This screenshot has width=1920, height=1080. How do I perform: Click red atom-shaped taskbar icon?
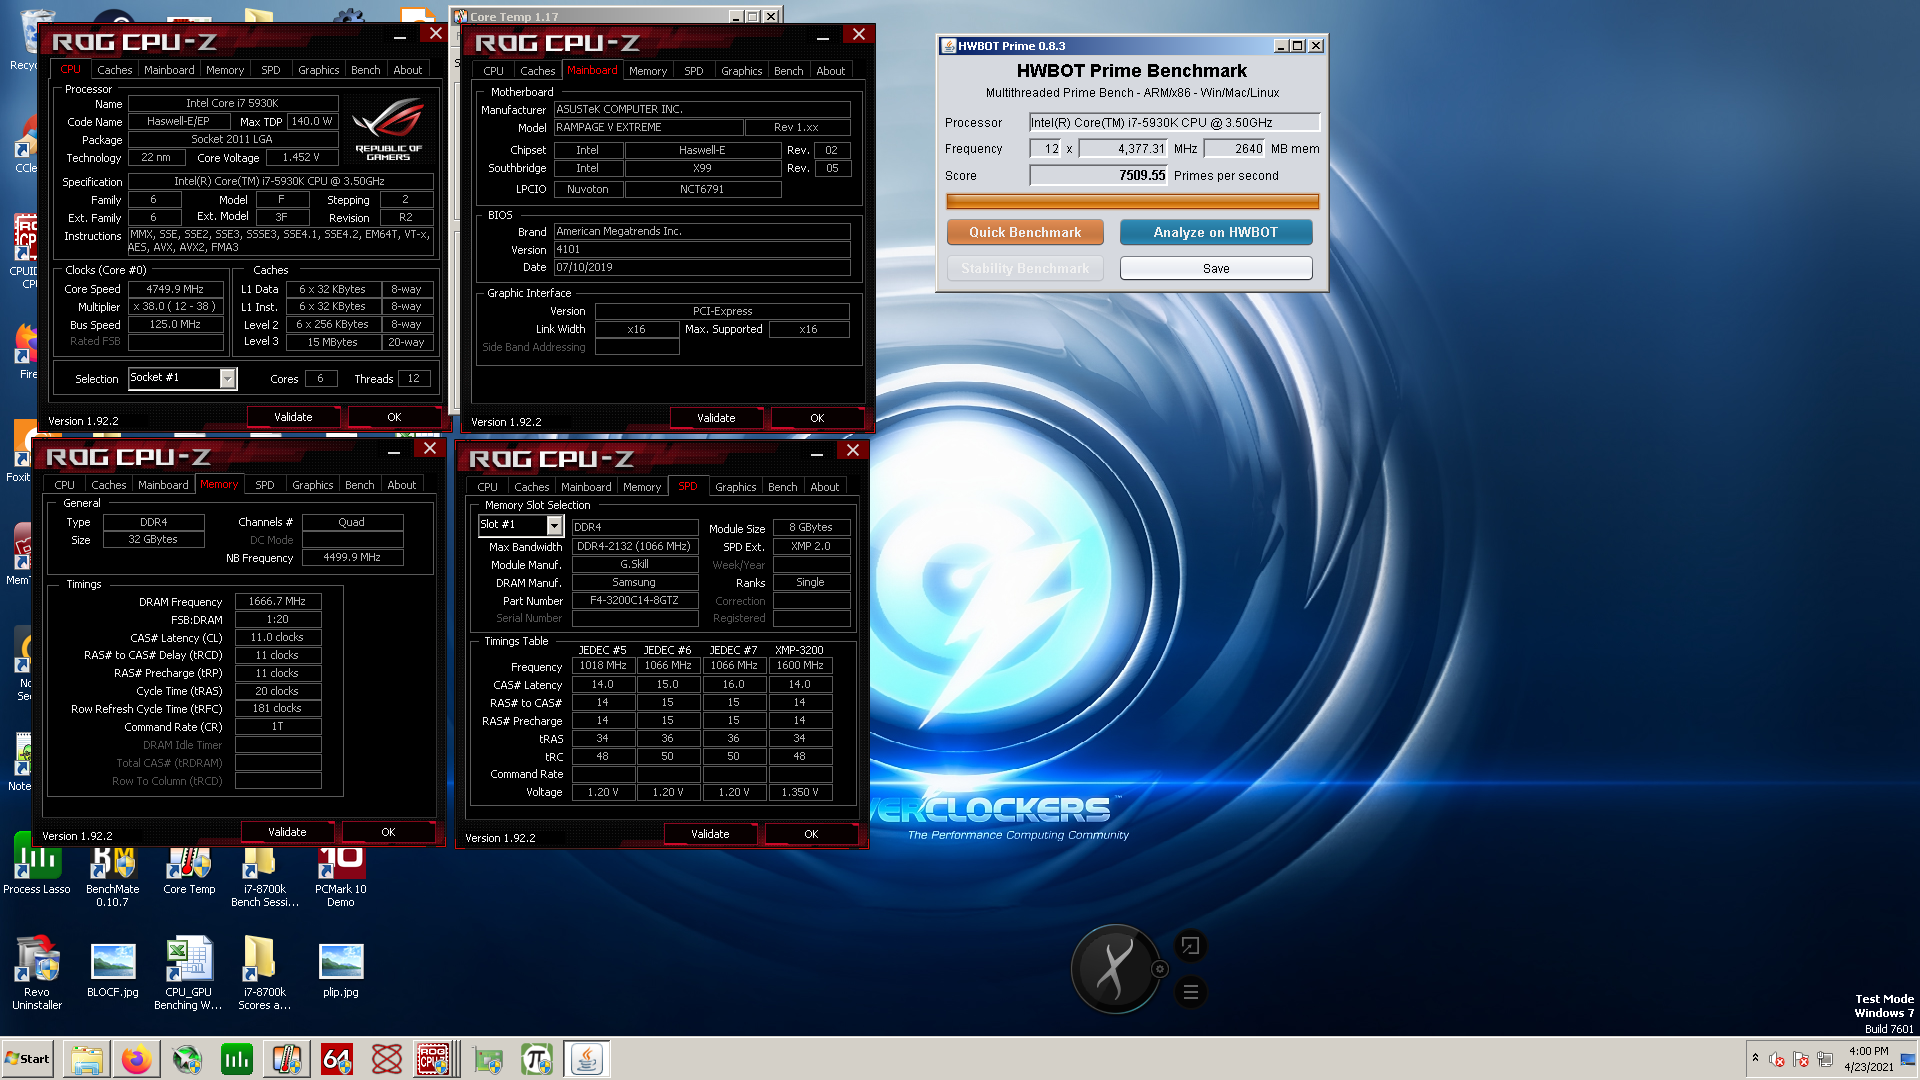point(387,1059)
